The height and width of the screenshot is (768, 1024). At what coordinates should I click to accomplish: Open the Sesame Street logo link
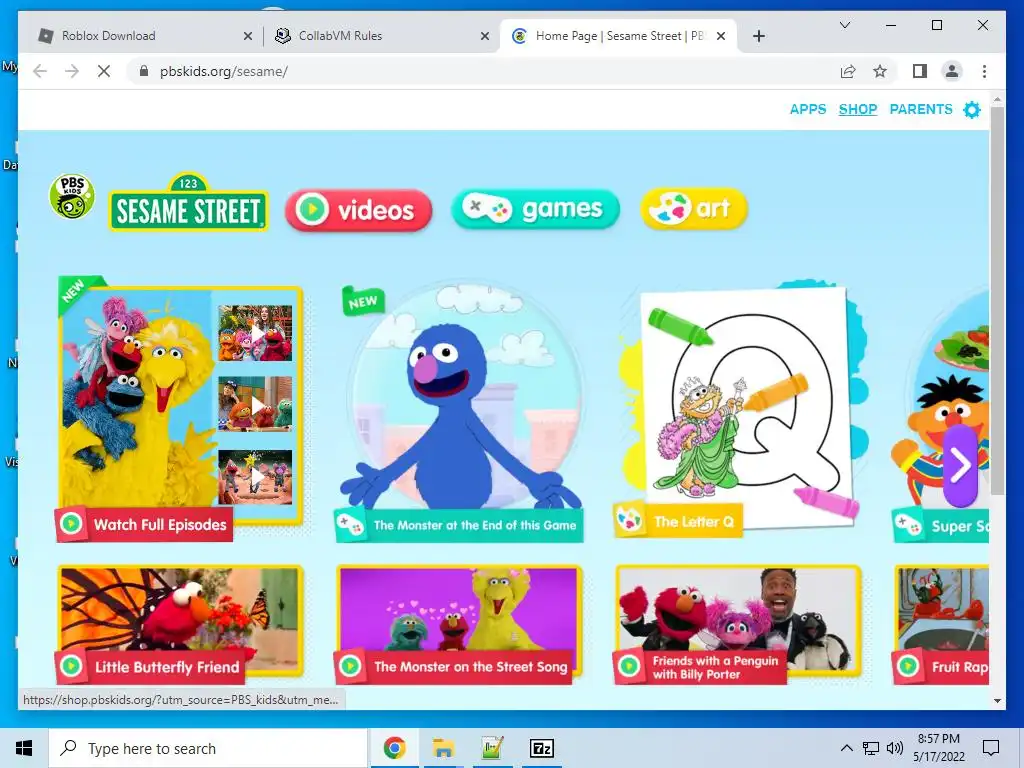tap(188, 202)
